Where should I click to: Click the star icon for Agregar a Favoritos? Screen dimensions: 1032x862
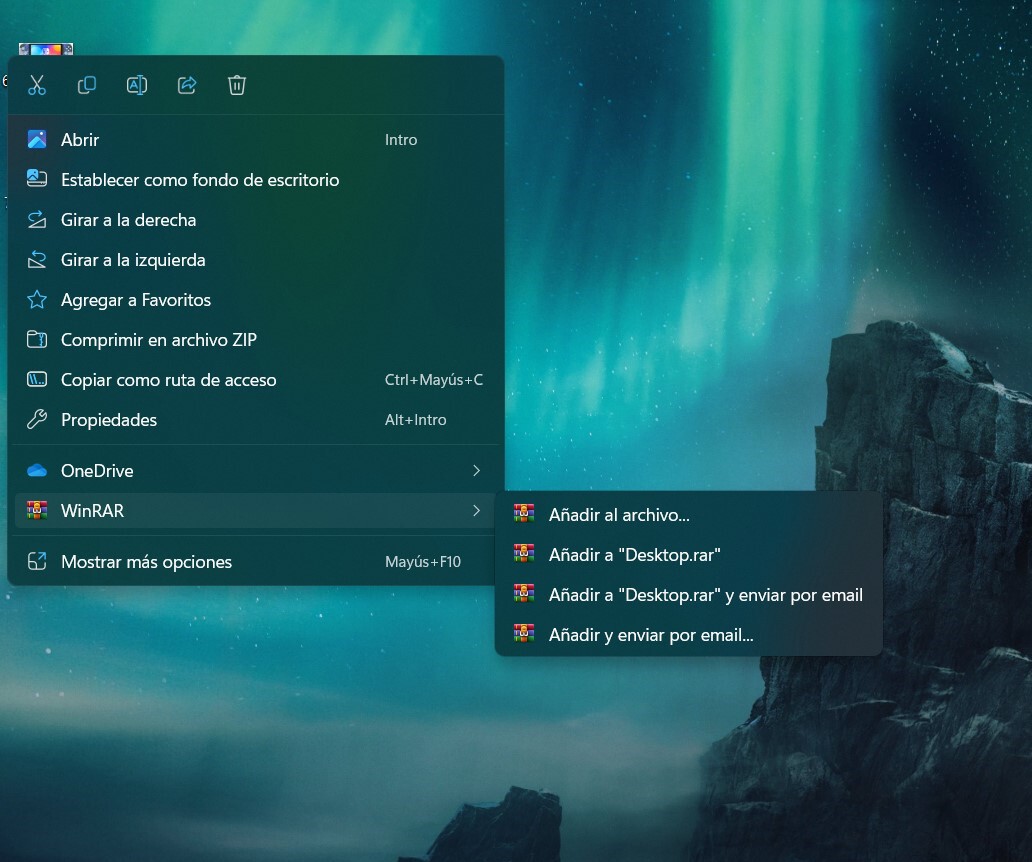pyautogui.click(x=36, y=299)
